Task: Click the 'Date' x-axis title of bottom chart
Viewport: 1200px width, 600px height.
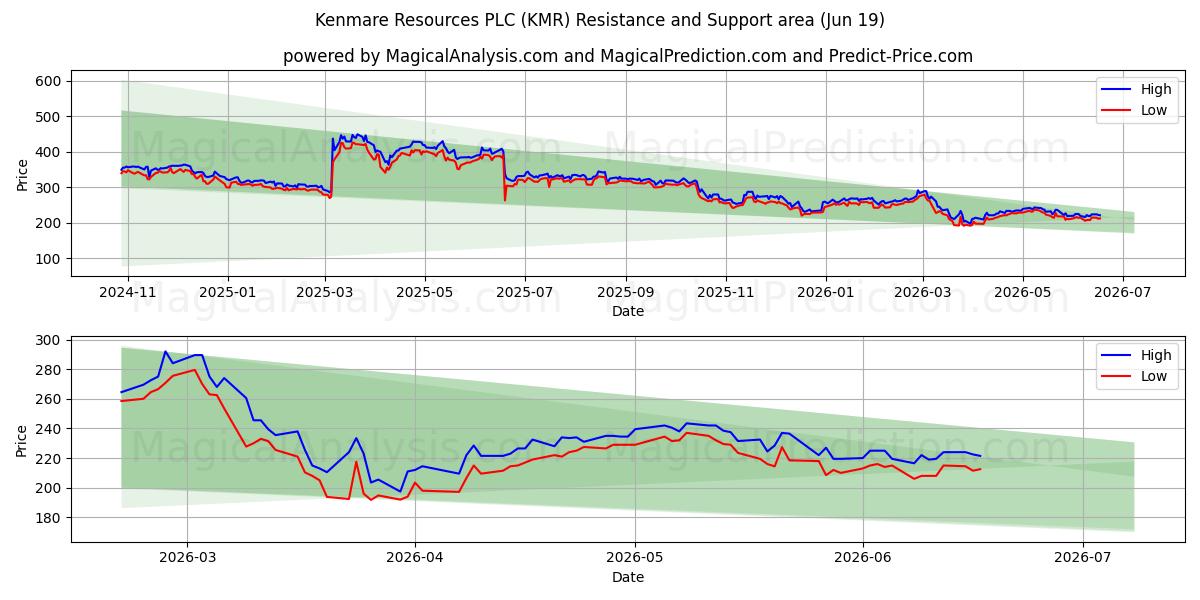Action: pyautogui.click(x=627, y=578)
